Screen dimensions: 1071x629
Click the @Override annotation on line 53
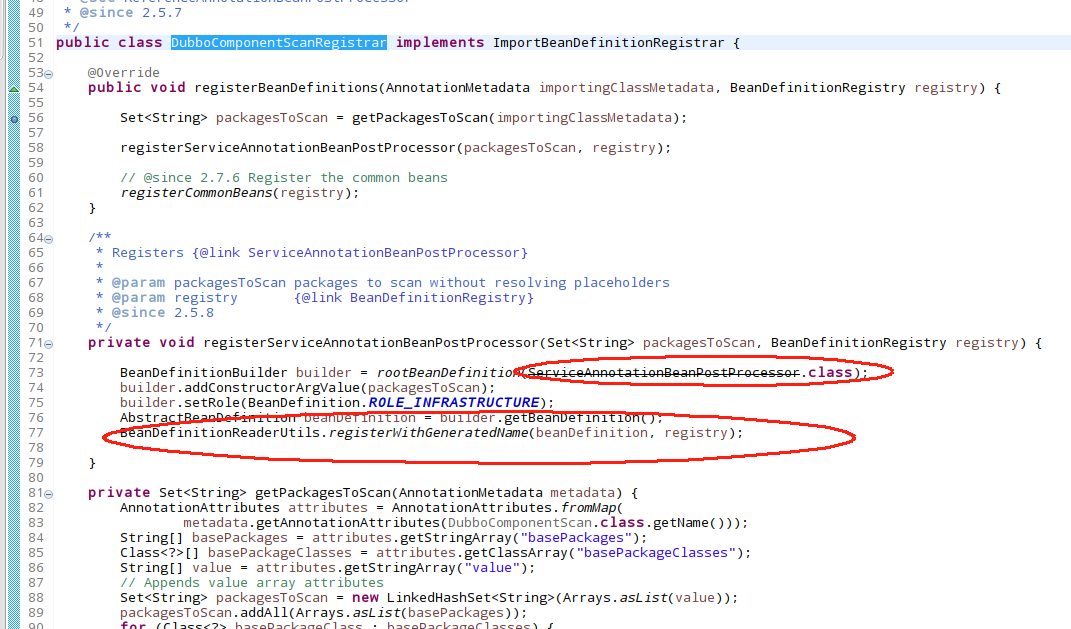[x=124, y=72]
